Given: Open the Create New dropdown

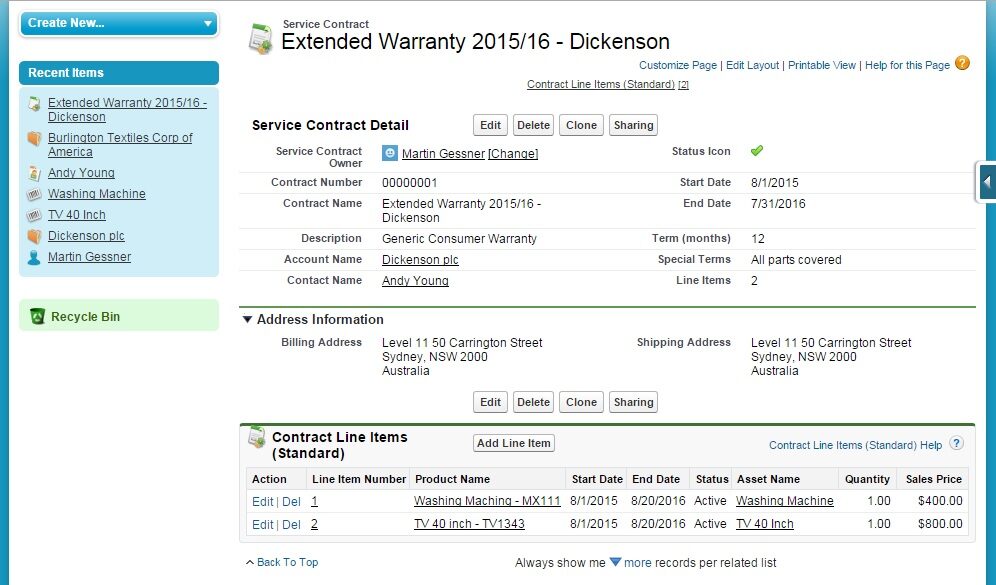Looking at the screenshot, I should 118,23.
